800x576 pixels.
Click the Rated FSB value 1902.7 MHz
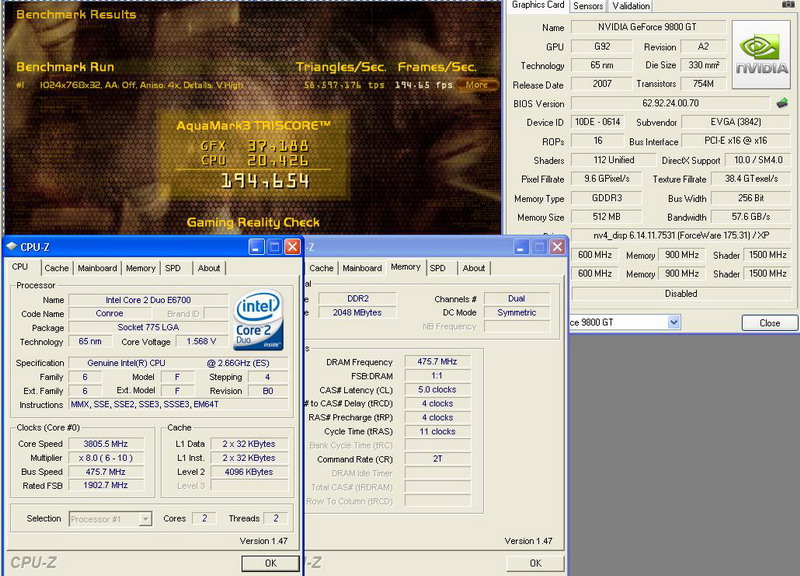coord(106,485)
